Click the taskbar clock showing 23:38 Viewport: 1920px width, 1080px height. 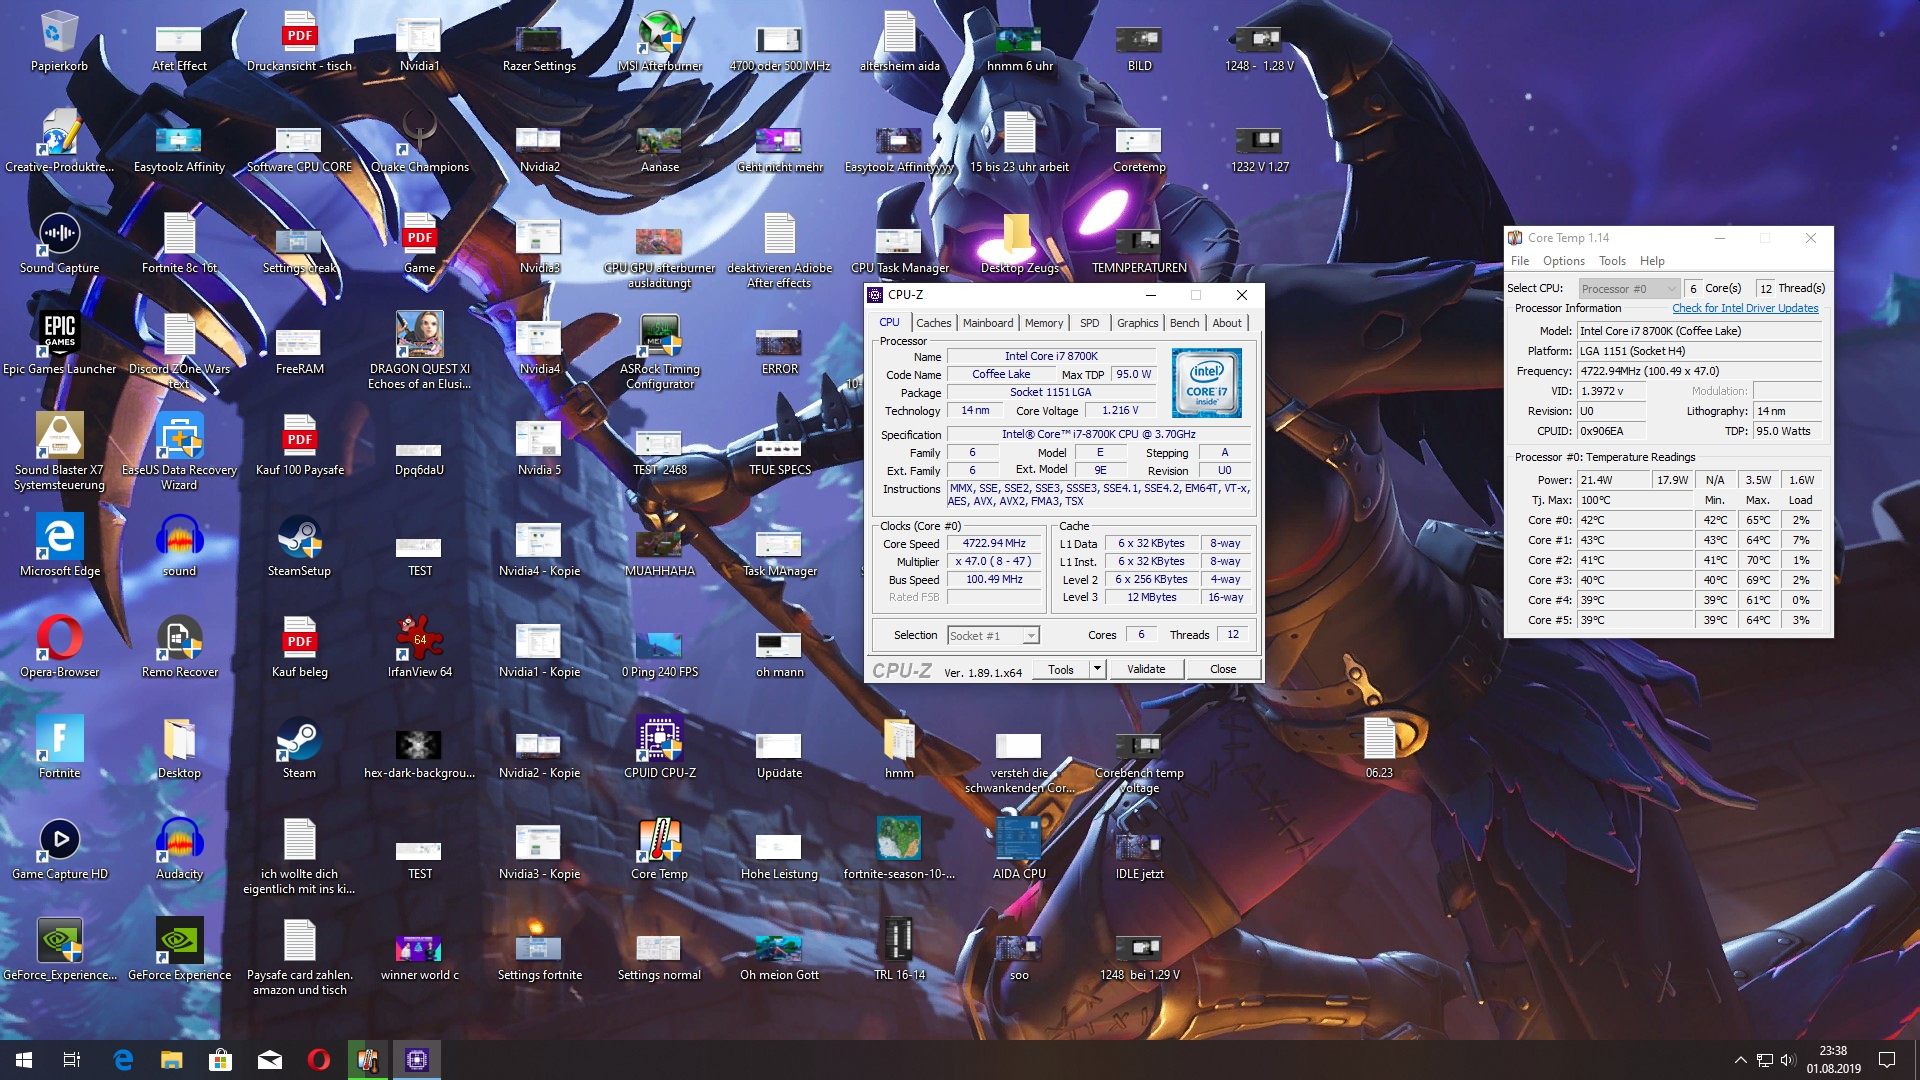(1833, 1060)
